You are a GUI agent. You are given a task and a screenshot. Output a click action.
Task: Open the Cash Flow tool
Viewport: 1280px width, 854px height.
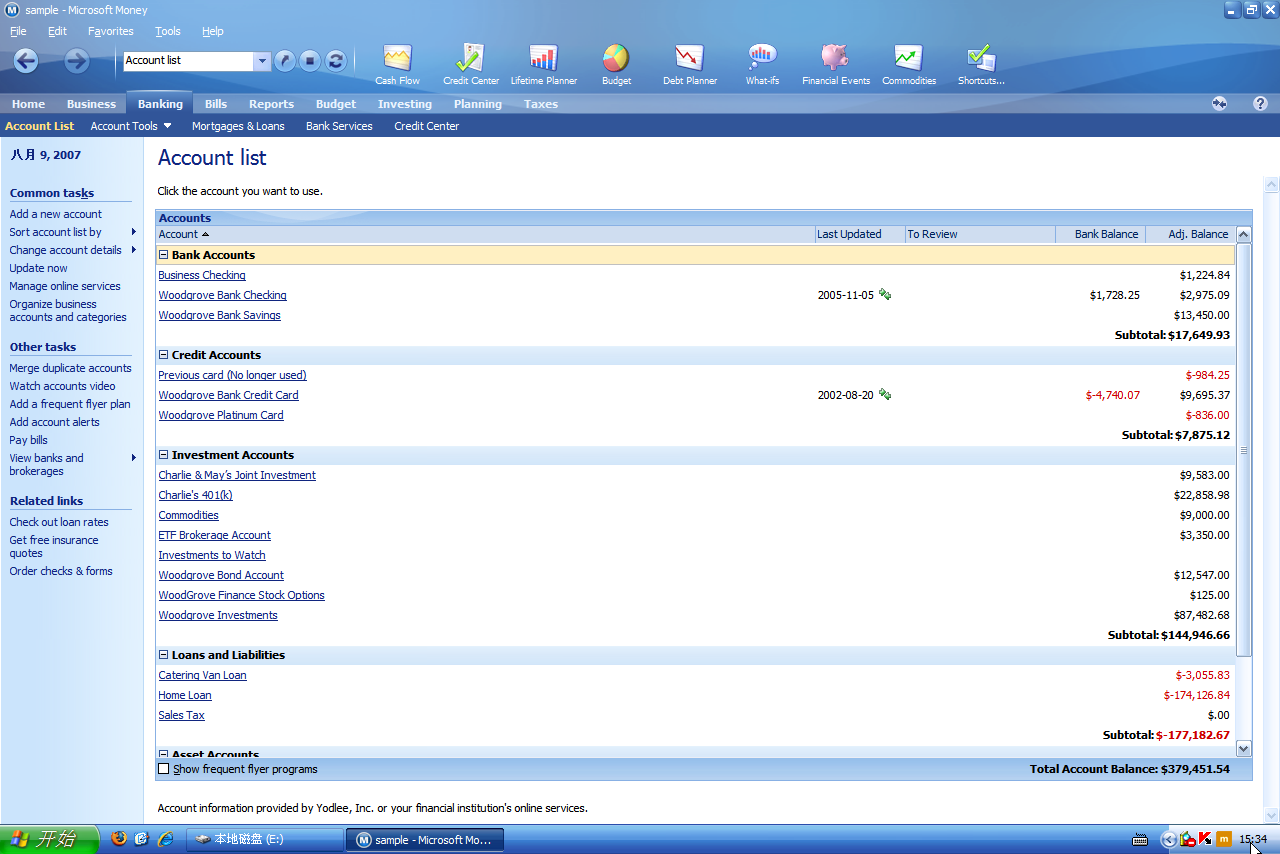pyautogui.click(x=396, y=62)
